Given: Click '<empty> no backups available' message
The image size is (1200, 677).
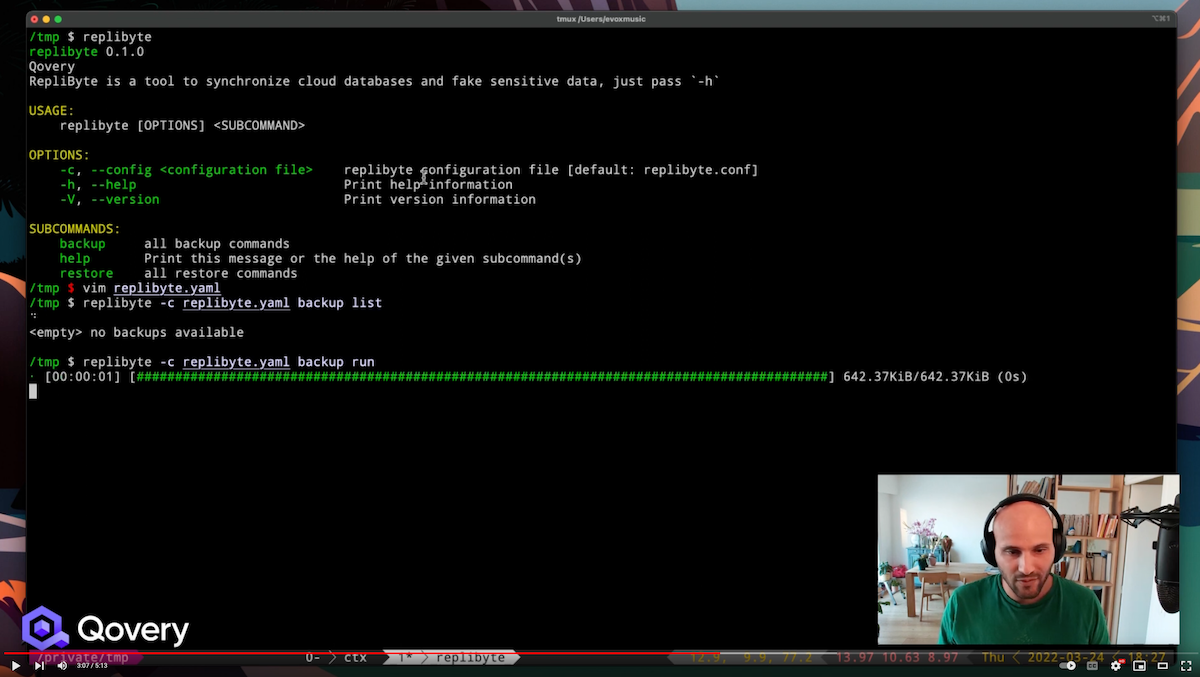Looking at the screenshot, I should click(x=136, y=332).
